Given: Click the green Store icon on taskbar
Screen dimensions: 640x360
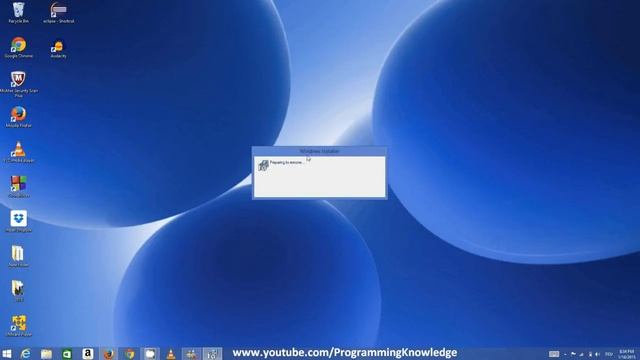Looking at the screenshot, I should [67, 354].
